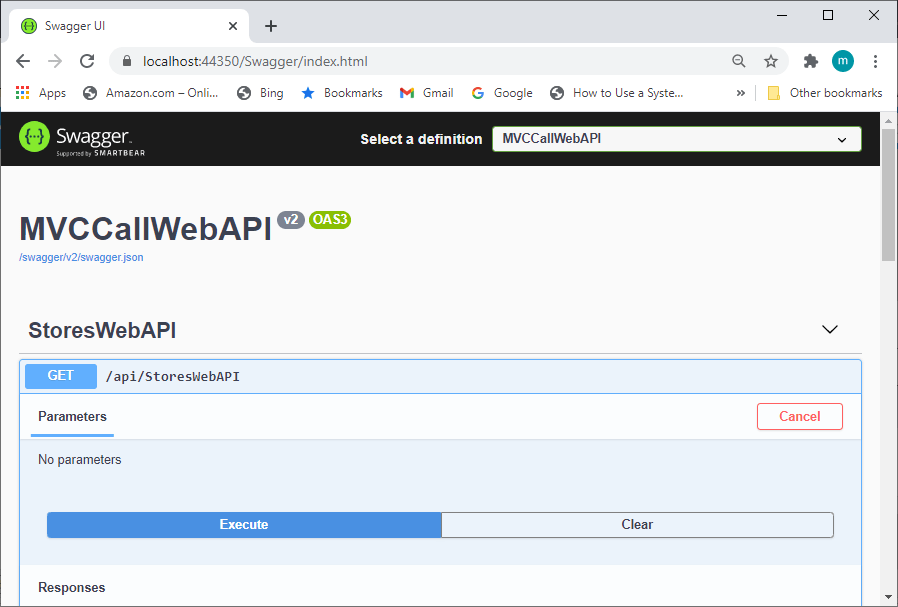Open the zoom search icon in address bar
898x607 pixels.
(739, 61)
